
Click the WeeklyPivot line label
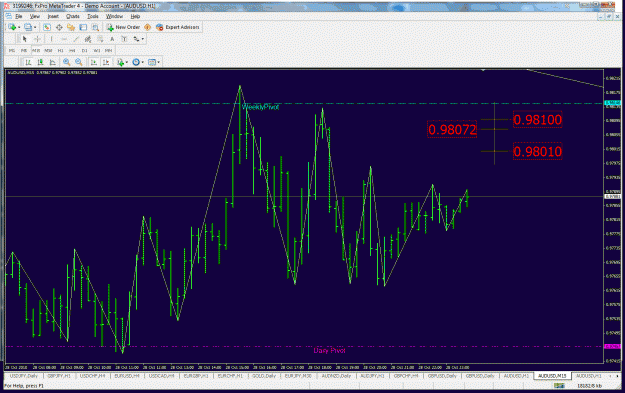pos(260,107)
